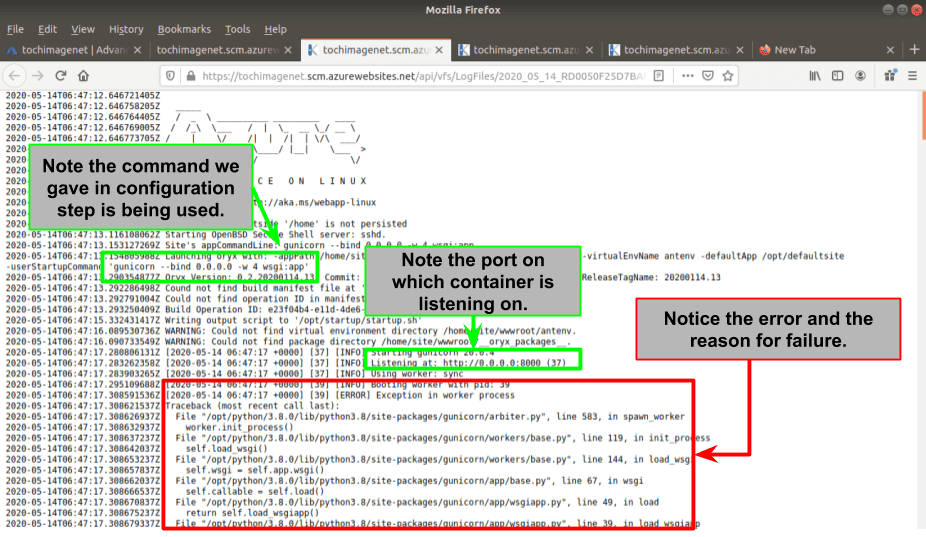Toggle reader view icon in address bar
The image size is (926, 537).
pyautogui.click(x=659, y=76)
